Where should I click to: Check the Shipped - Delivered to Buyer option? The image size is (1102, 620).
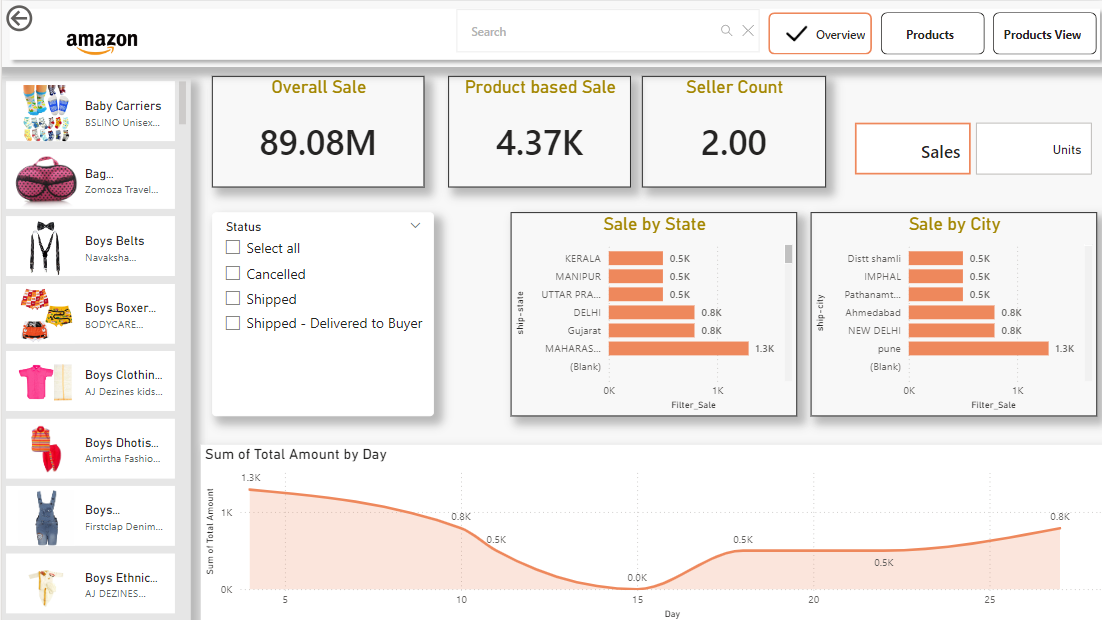pos(233,322)
